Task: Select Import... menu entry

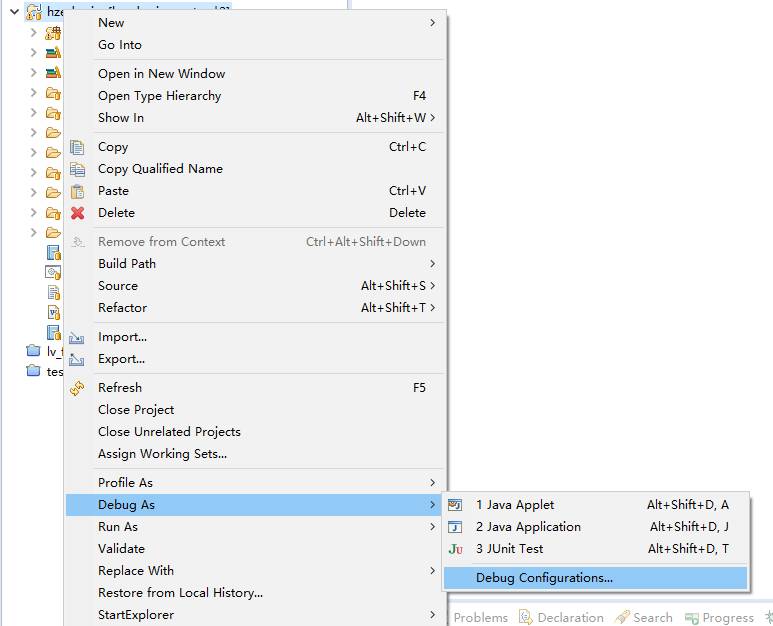Action: 255,337
